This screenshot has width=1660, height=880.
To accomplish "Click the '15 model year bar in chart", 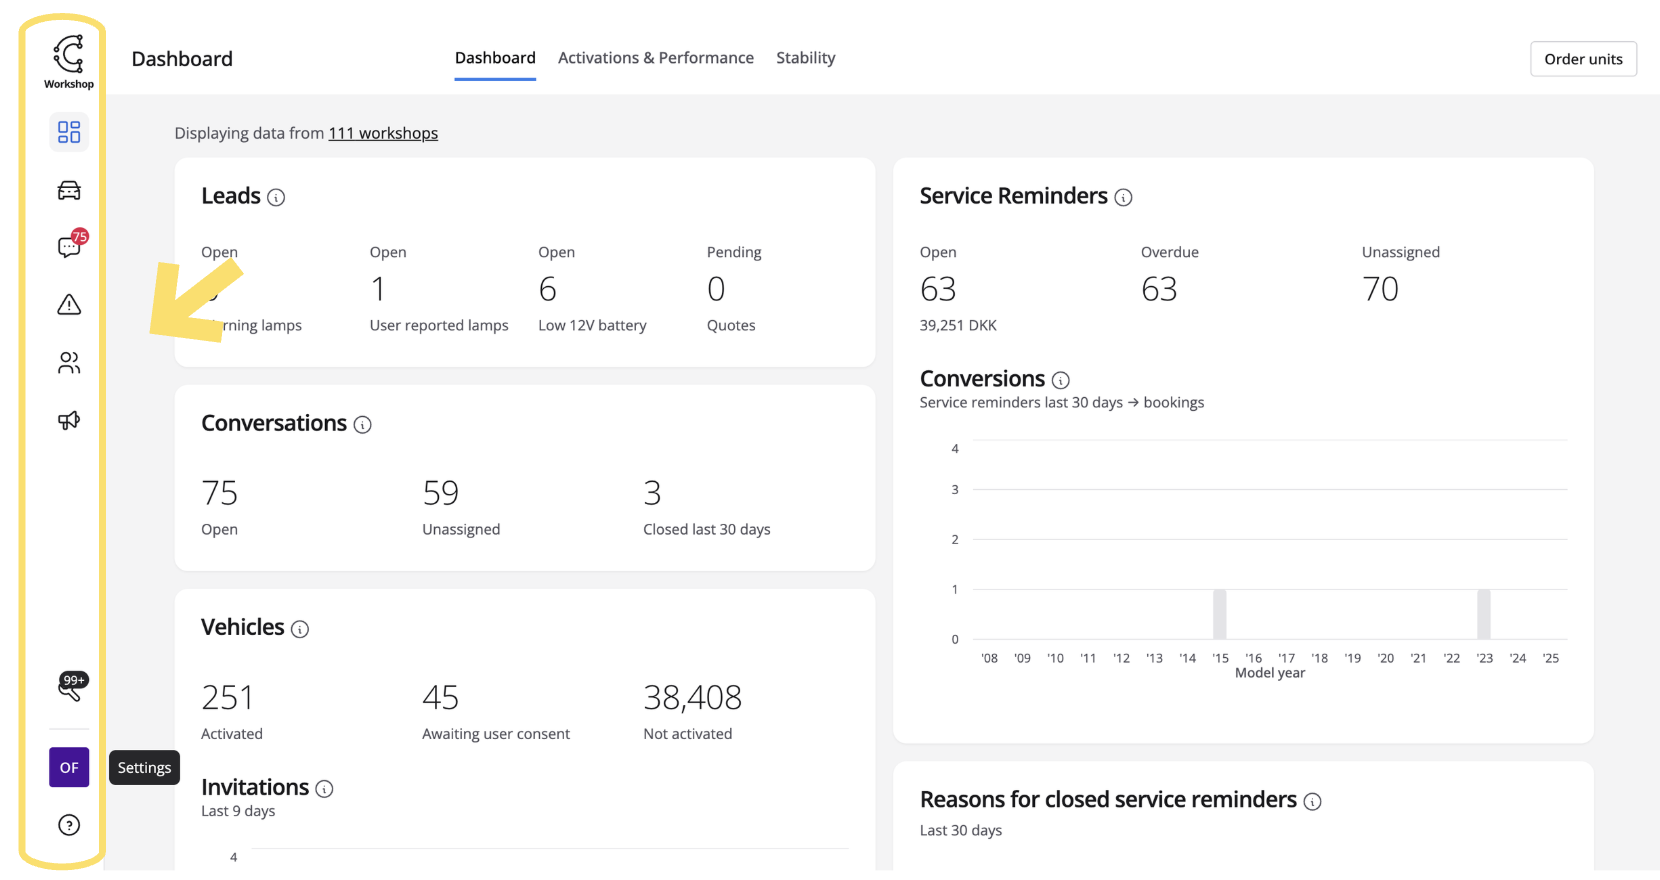I will point(1220,614).
